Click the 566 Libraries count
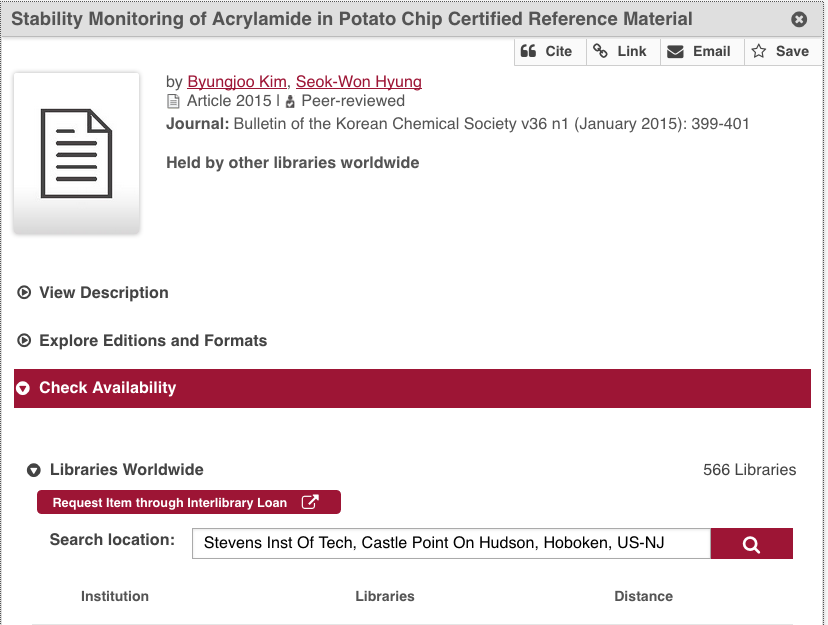The width and height of the screenshot is (828, 625). tap(749, 470)
